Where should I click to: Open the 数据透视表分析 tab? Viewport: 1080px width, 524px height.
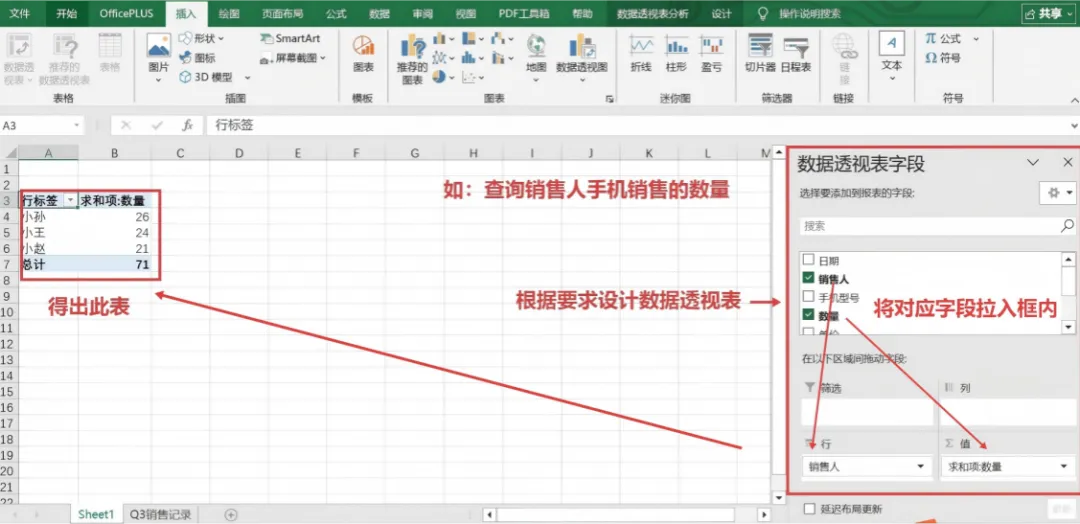652,13
